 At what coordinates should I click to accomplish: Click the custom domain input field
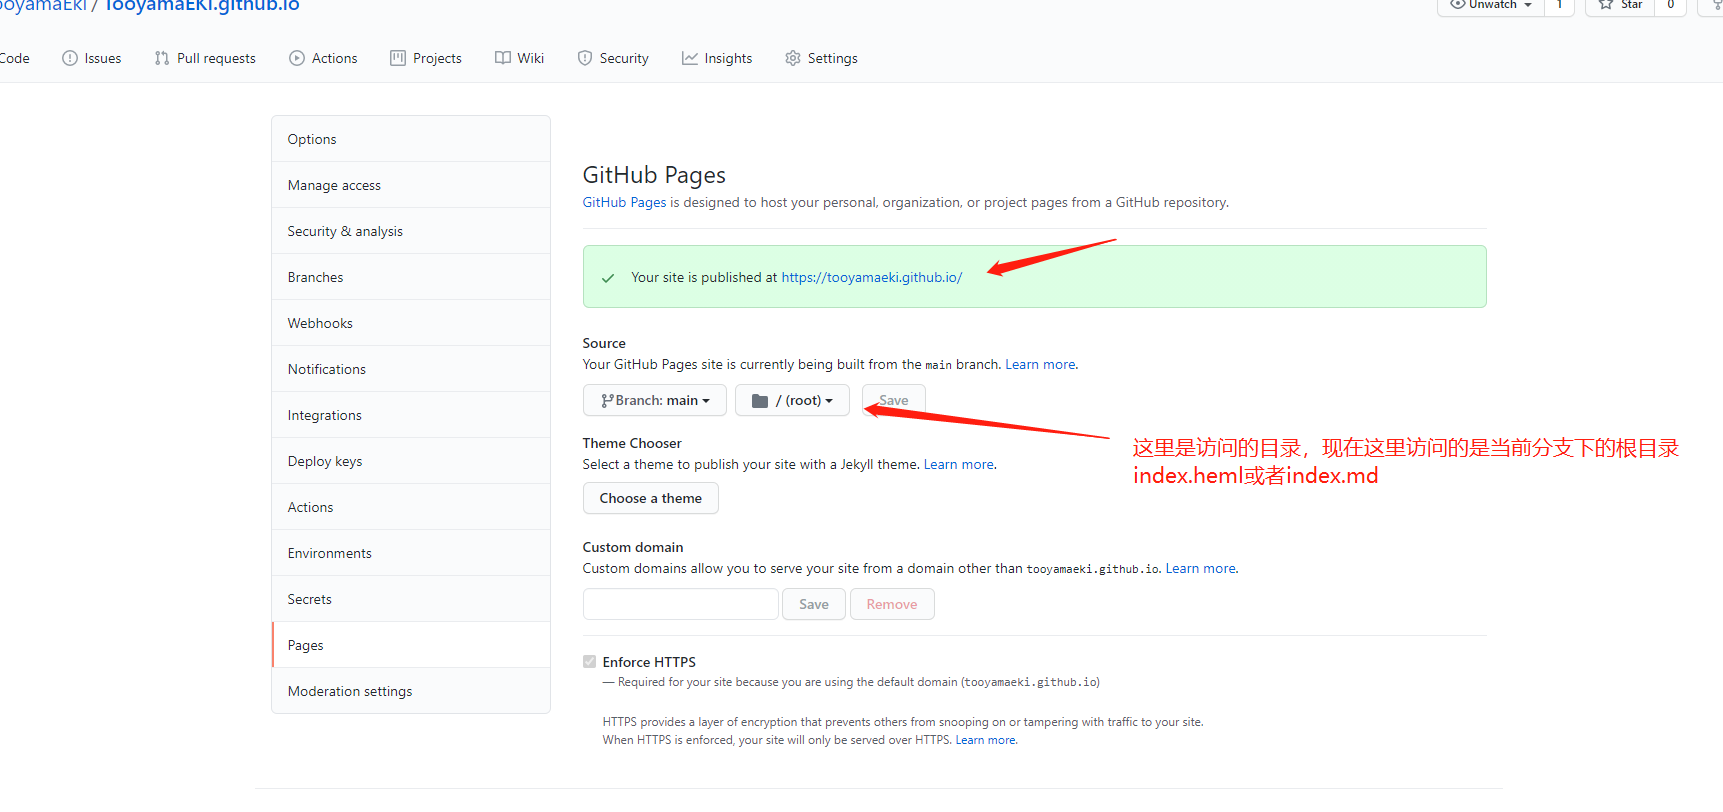pyautogui.click(x=681, y=604)
